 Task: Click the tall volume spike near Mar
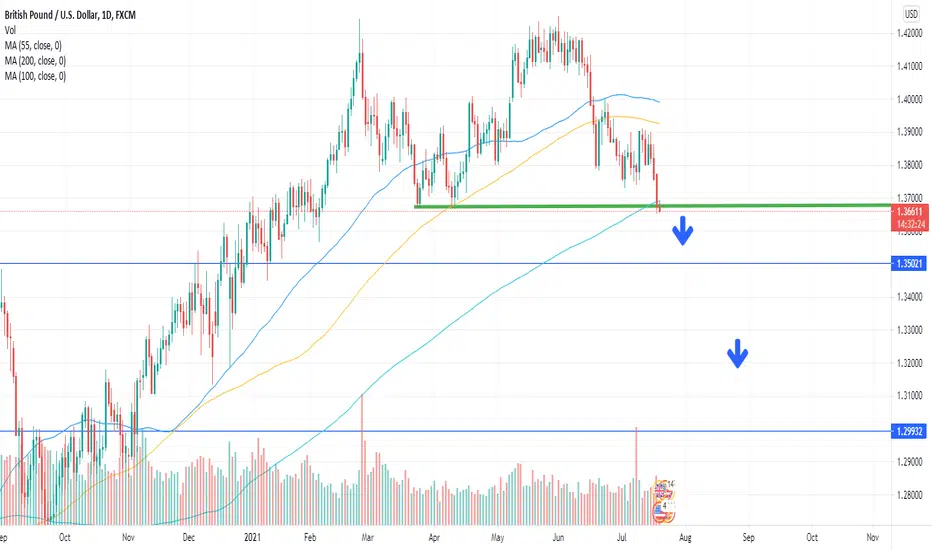(x=362, y=459)
